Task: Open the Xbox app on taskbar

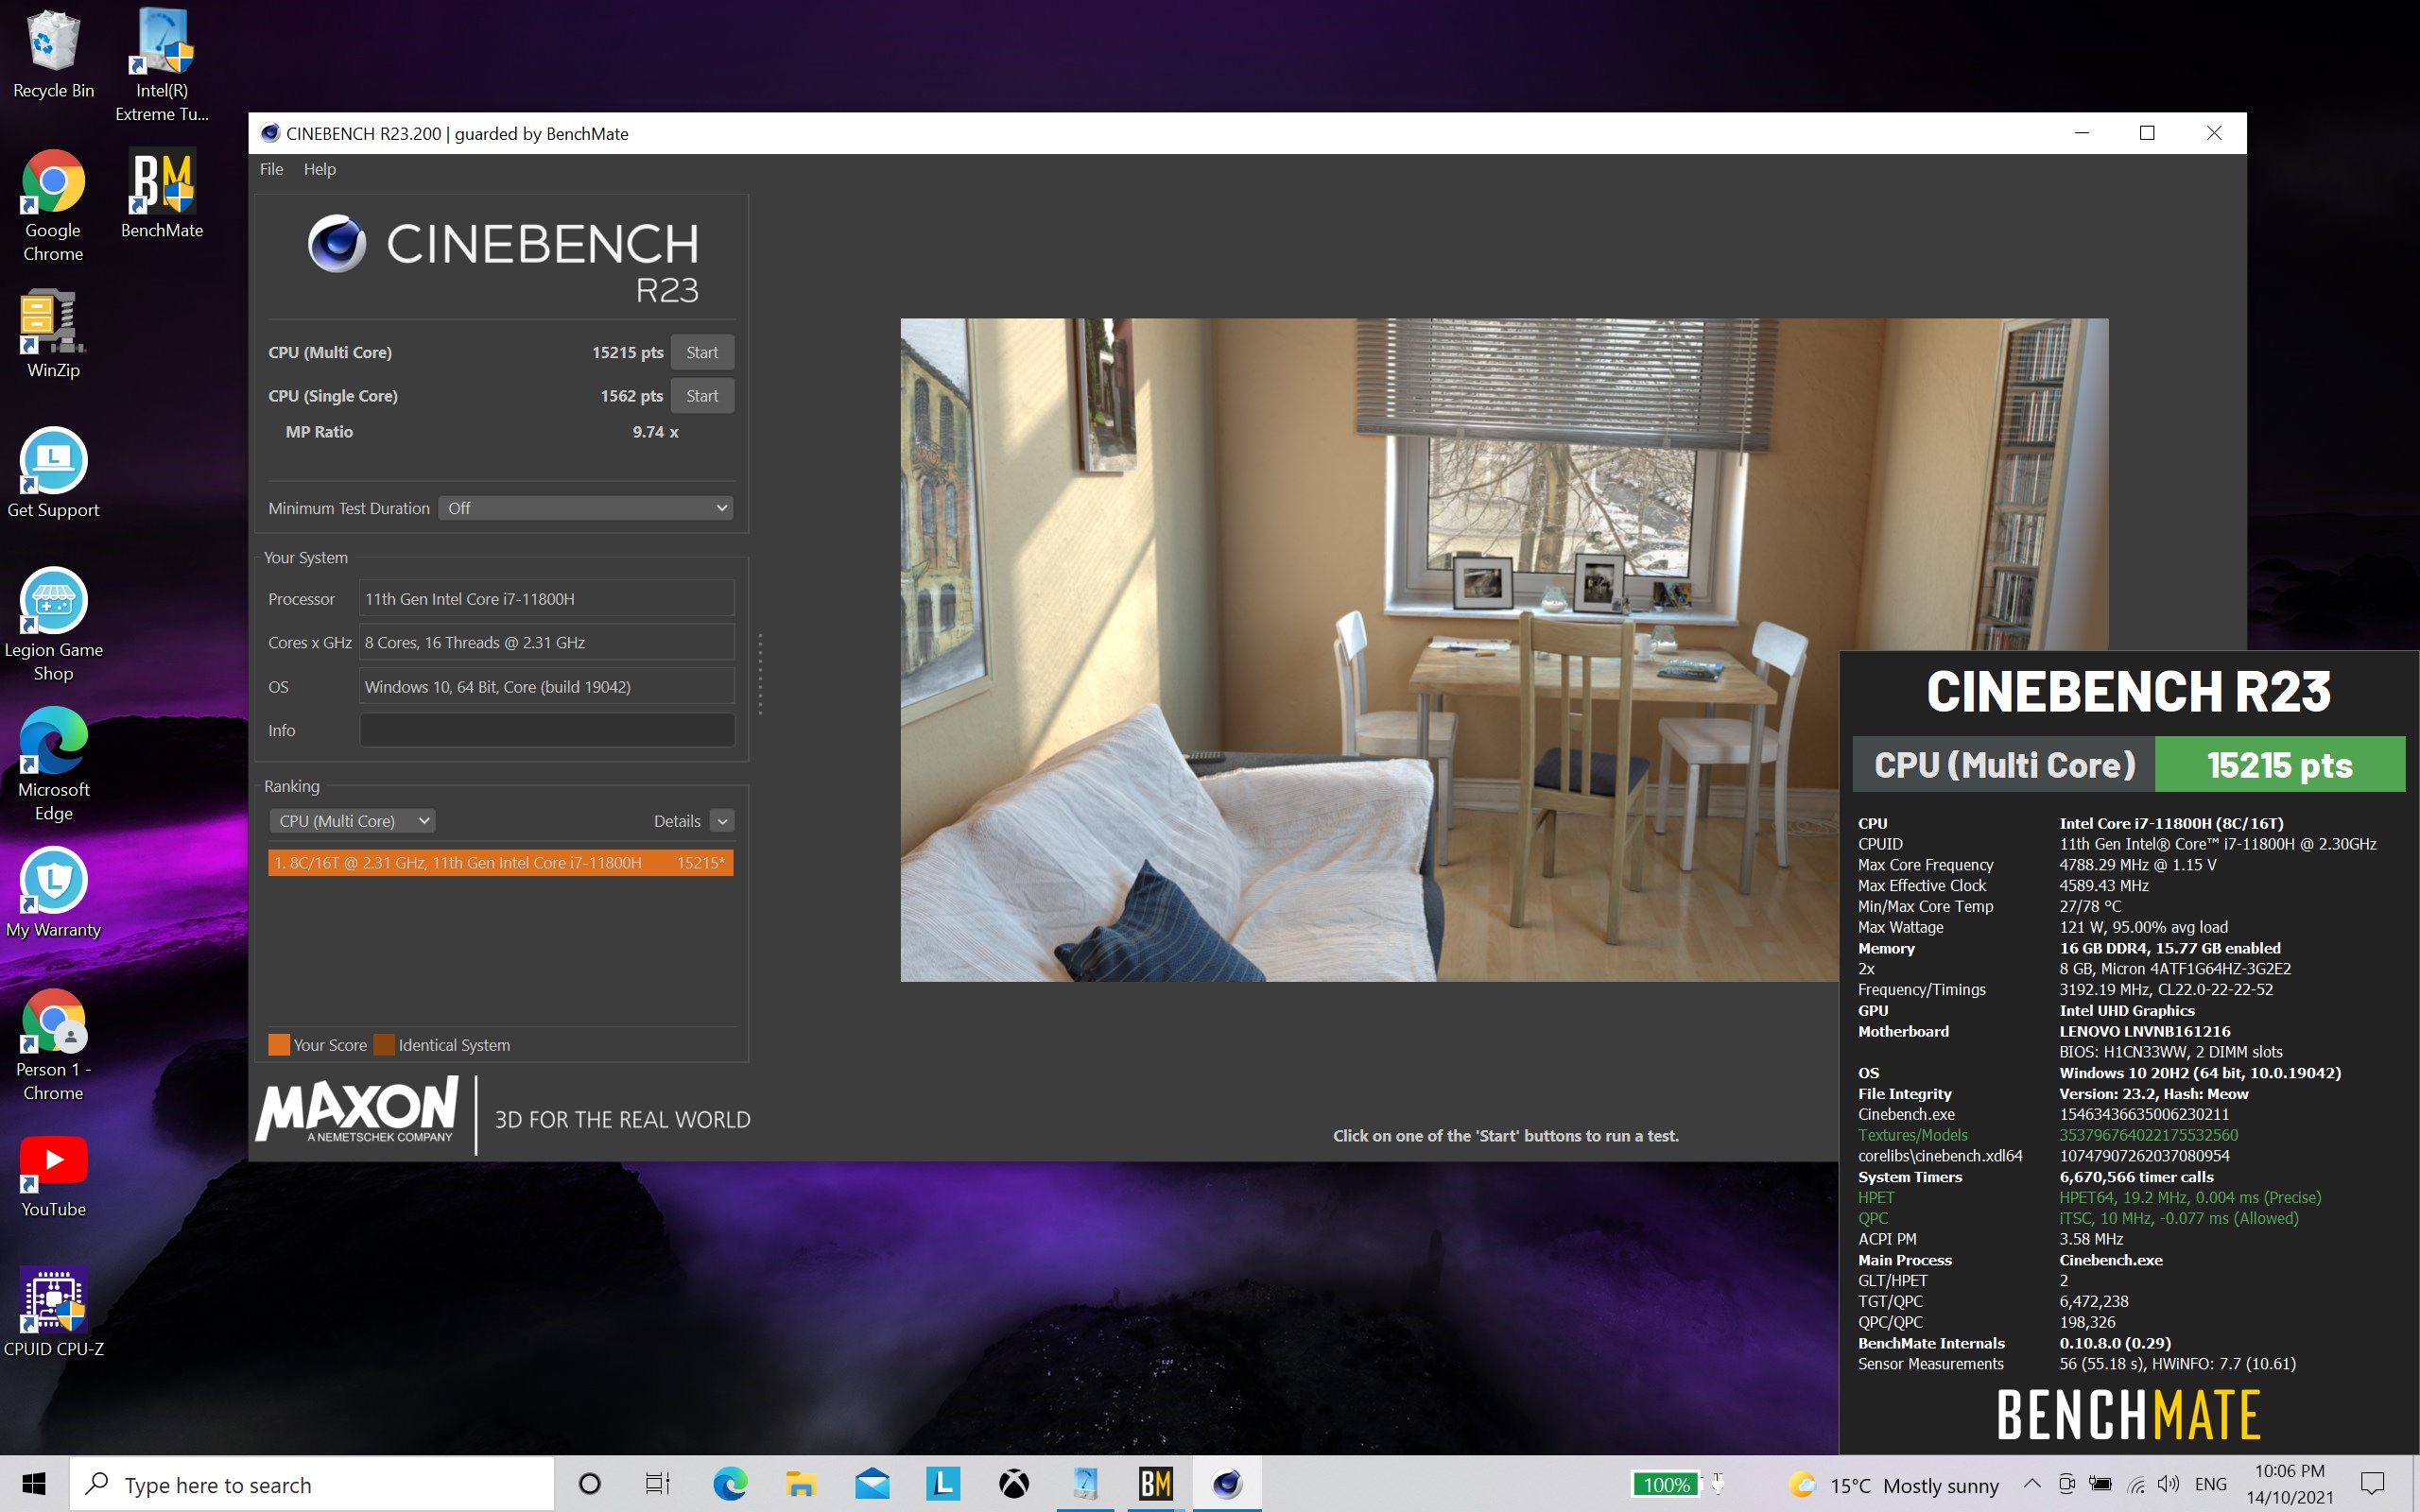Action: tap(1014, 1484)
